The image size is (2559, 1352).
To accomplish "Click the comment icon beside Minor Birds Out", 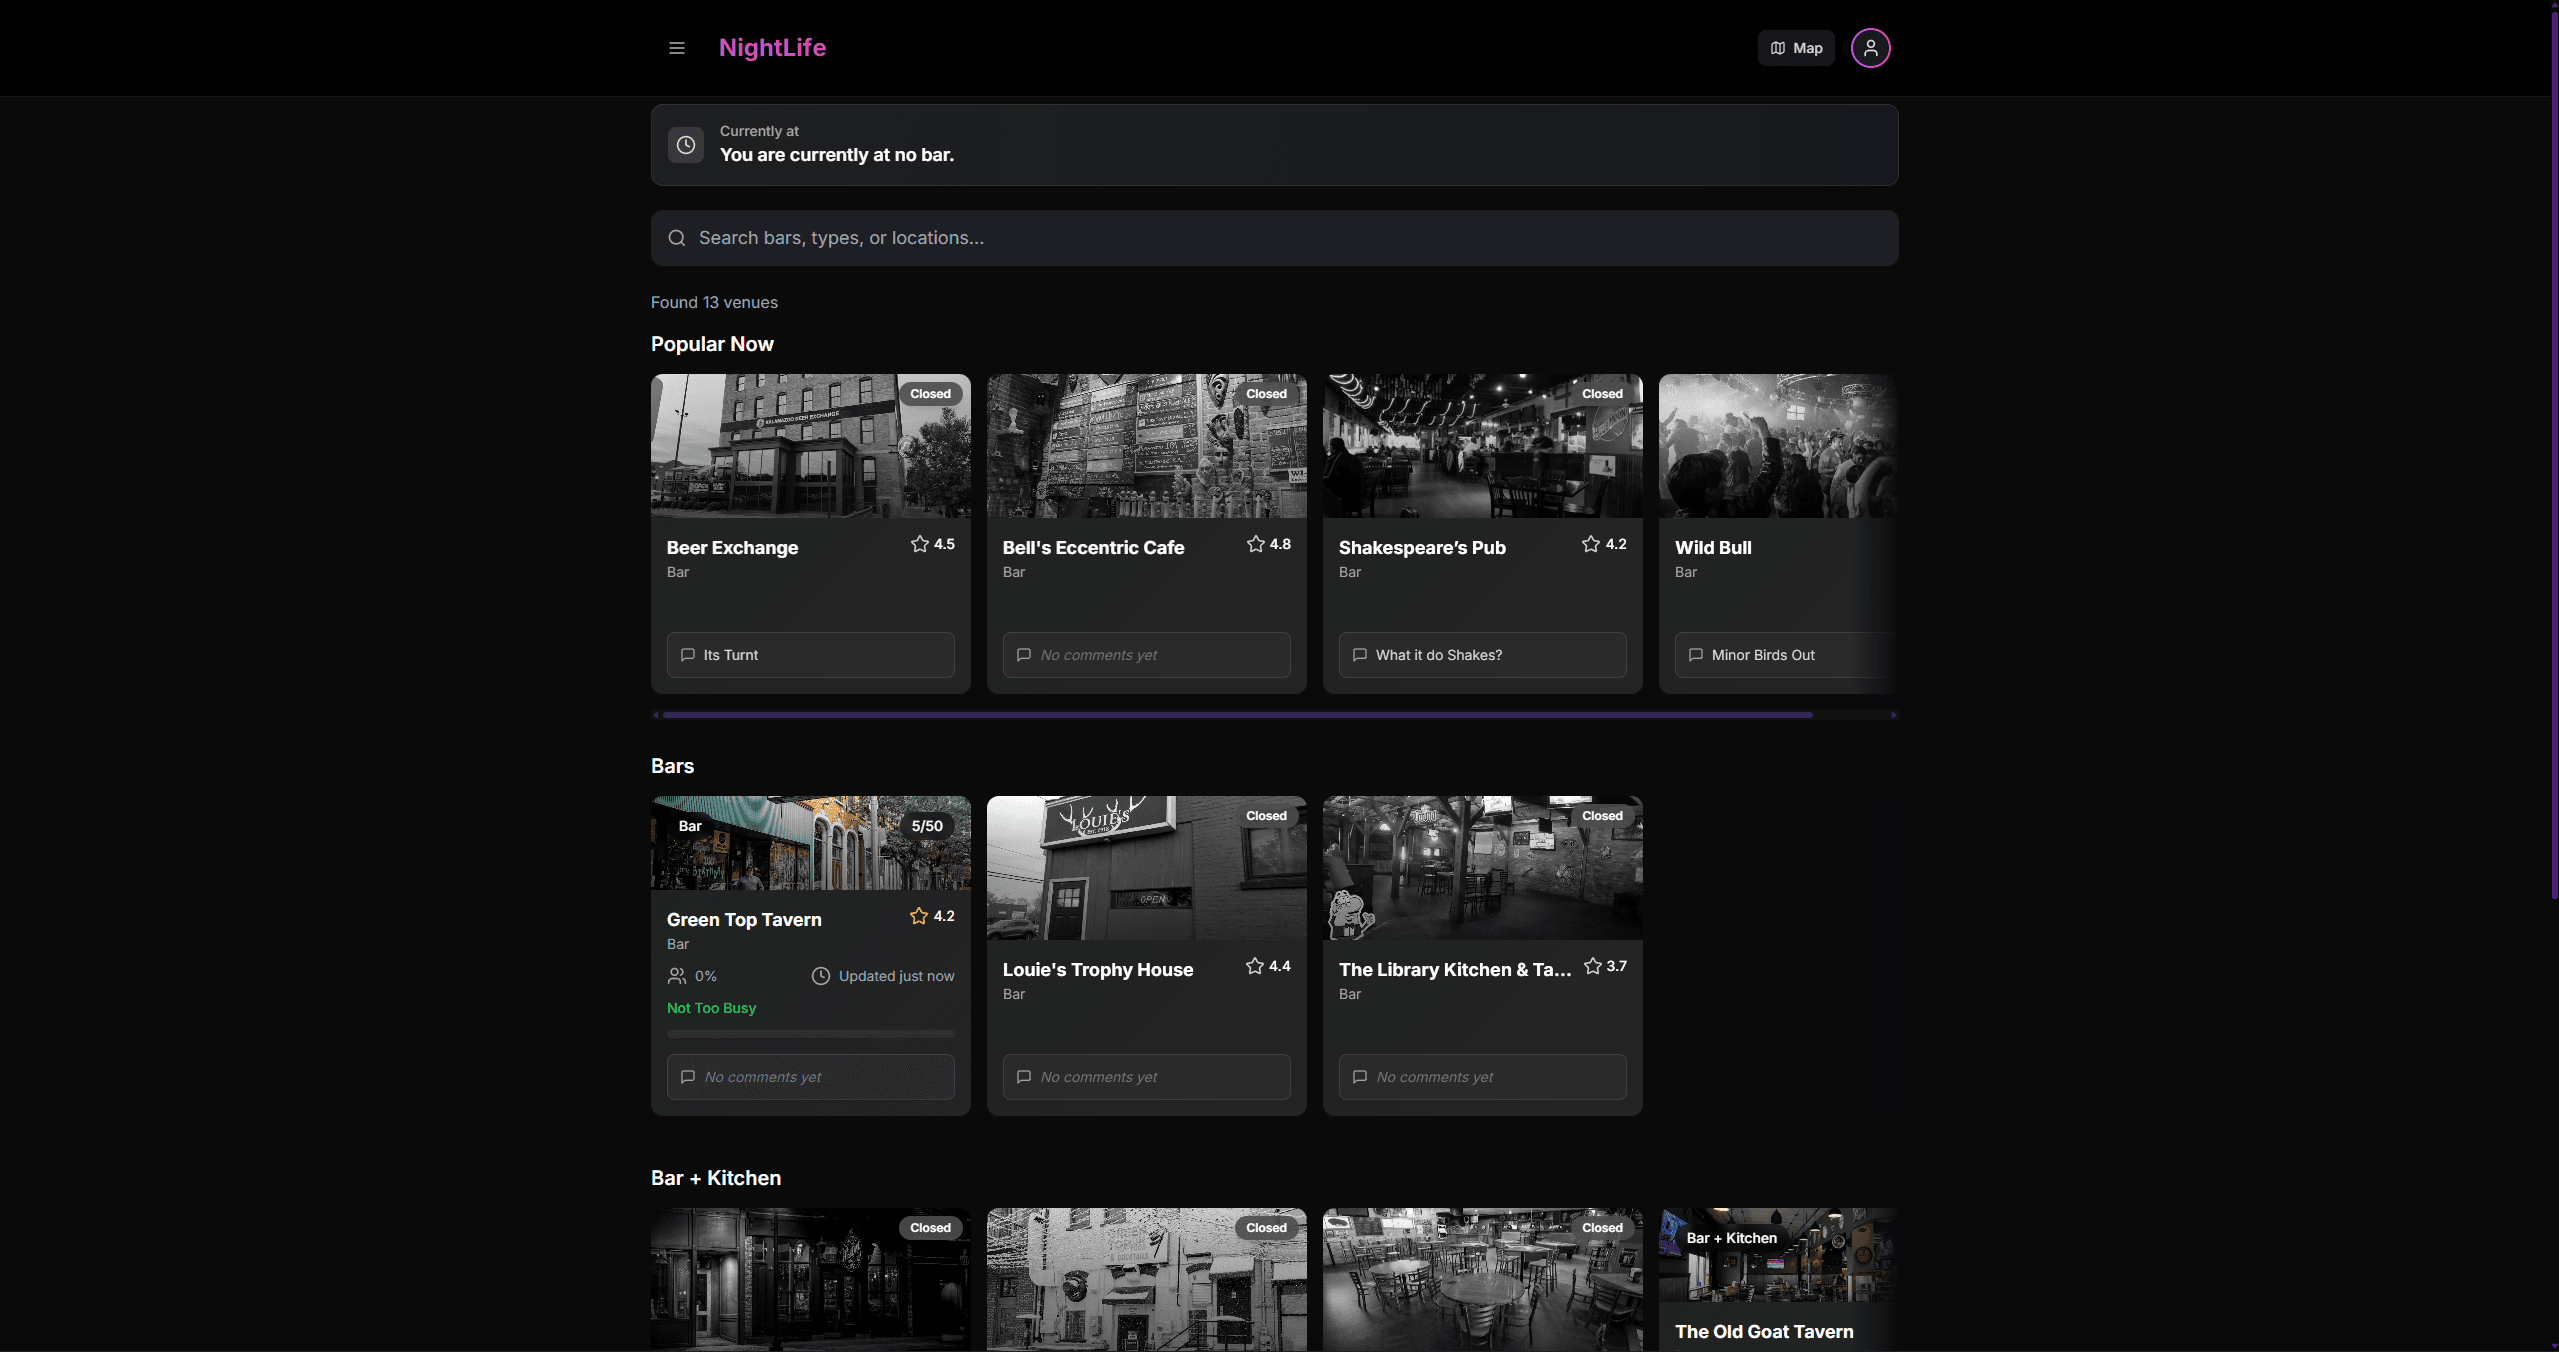I will (x=1696, y=655).
